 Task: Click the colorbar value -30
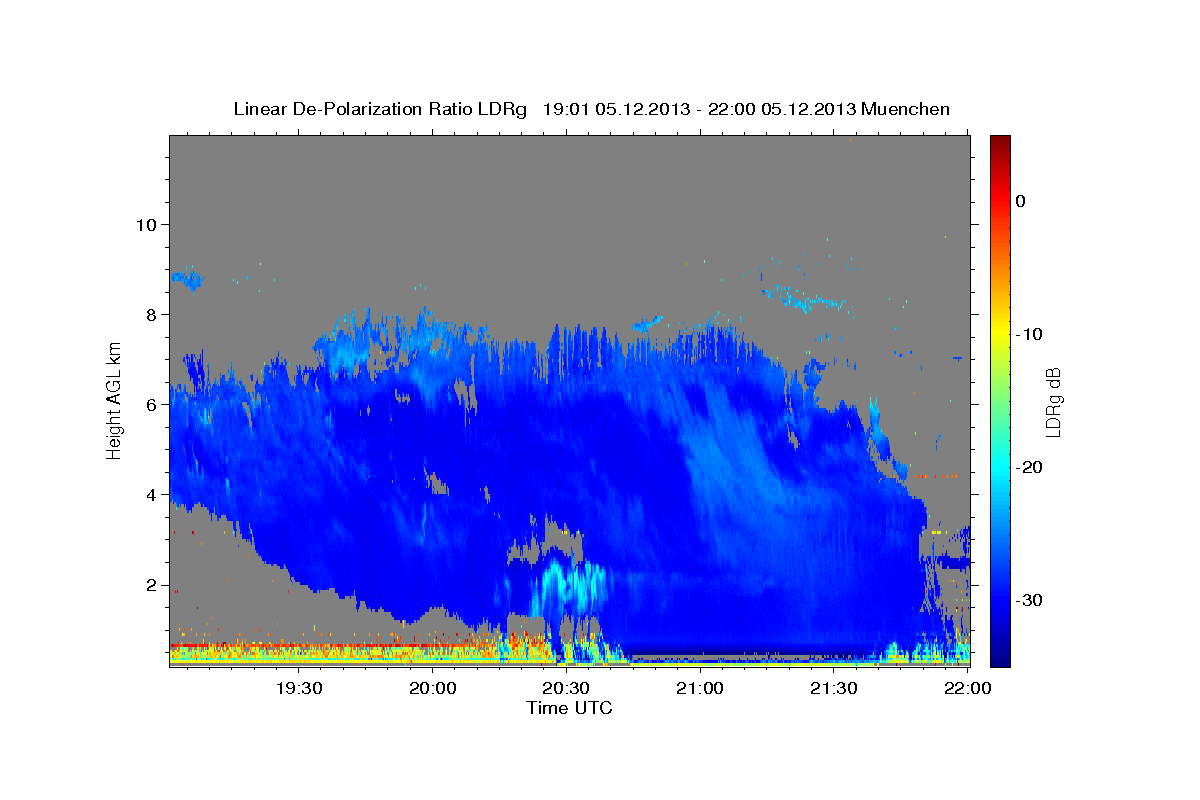[x=1030, y=600]
